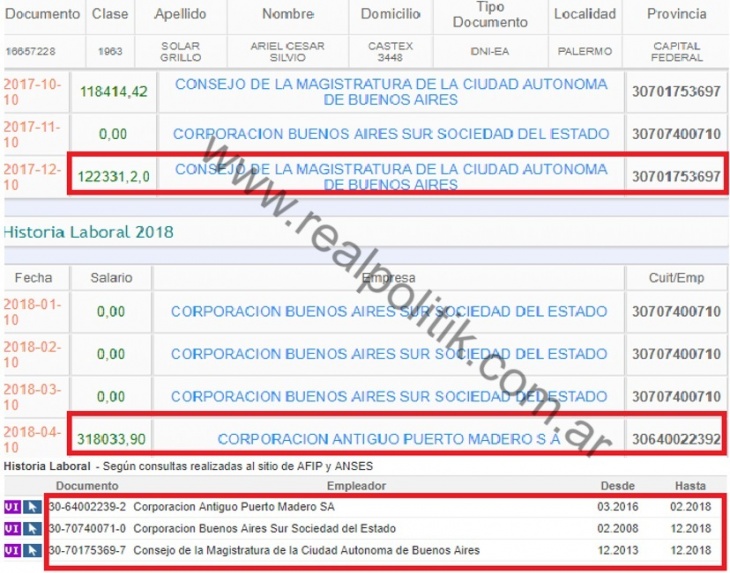Click arrow icon for Corporacion Antiguo Puerto Madero
730x573 pixels.
point(32,507)
